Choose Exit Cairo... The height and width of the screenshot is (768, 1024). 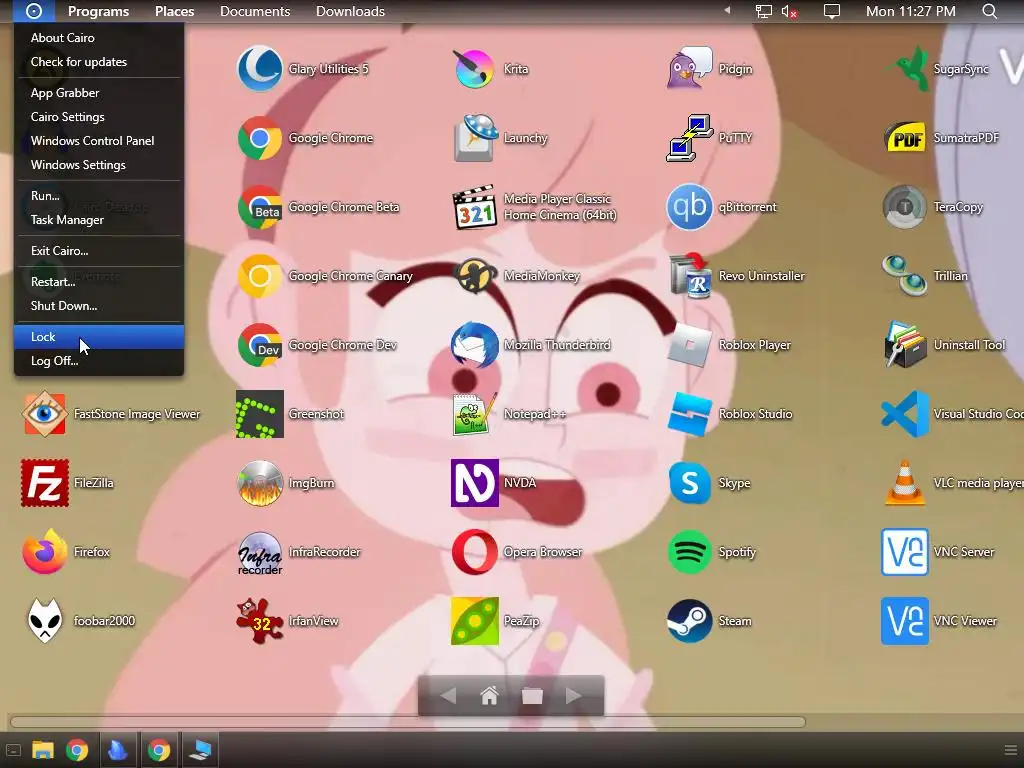99,251
